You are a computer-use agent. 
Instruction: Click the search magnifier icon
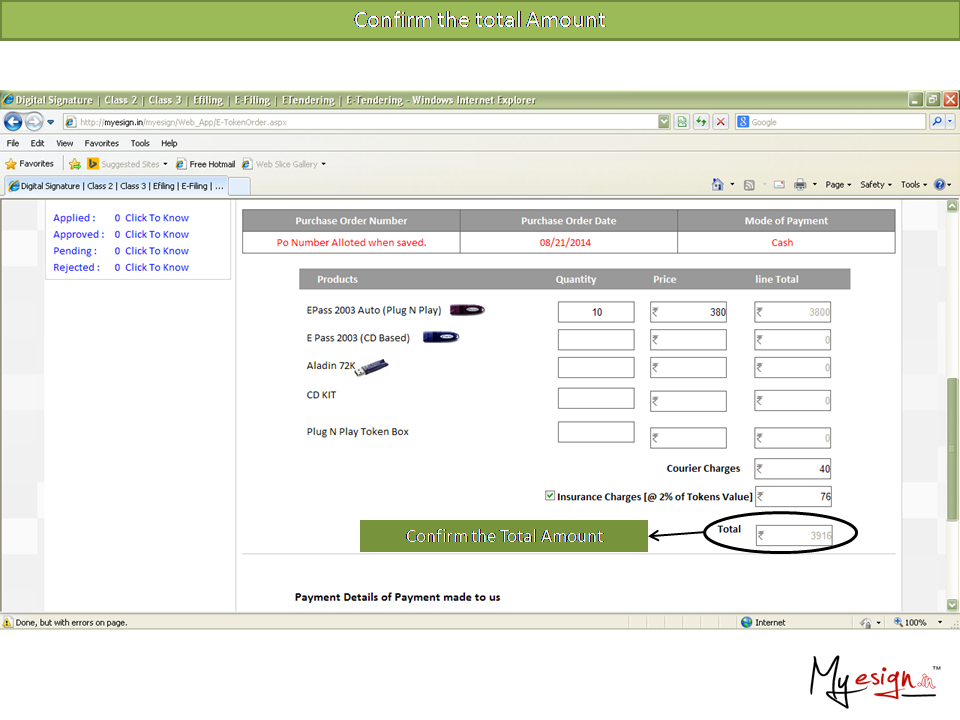click(x=937, y=122)
